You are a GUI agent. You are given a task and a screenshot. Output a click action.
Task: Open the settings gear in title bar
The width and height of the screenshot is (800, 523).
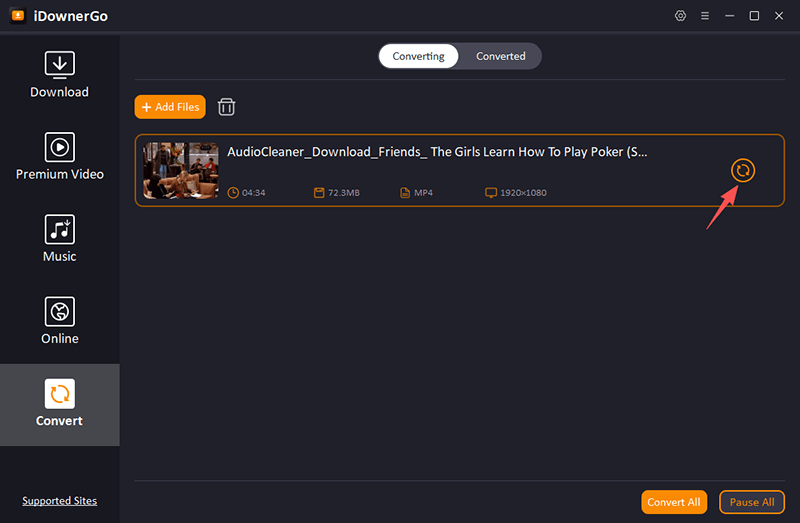(x=681, y=16)
